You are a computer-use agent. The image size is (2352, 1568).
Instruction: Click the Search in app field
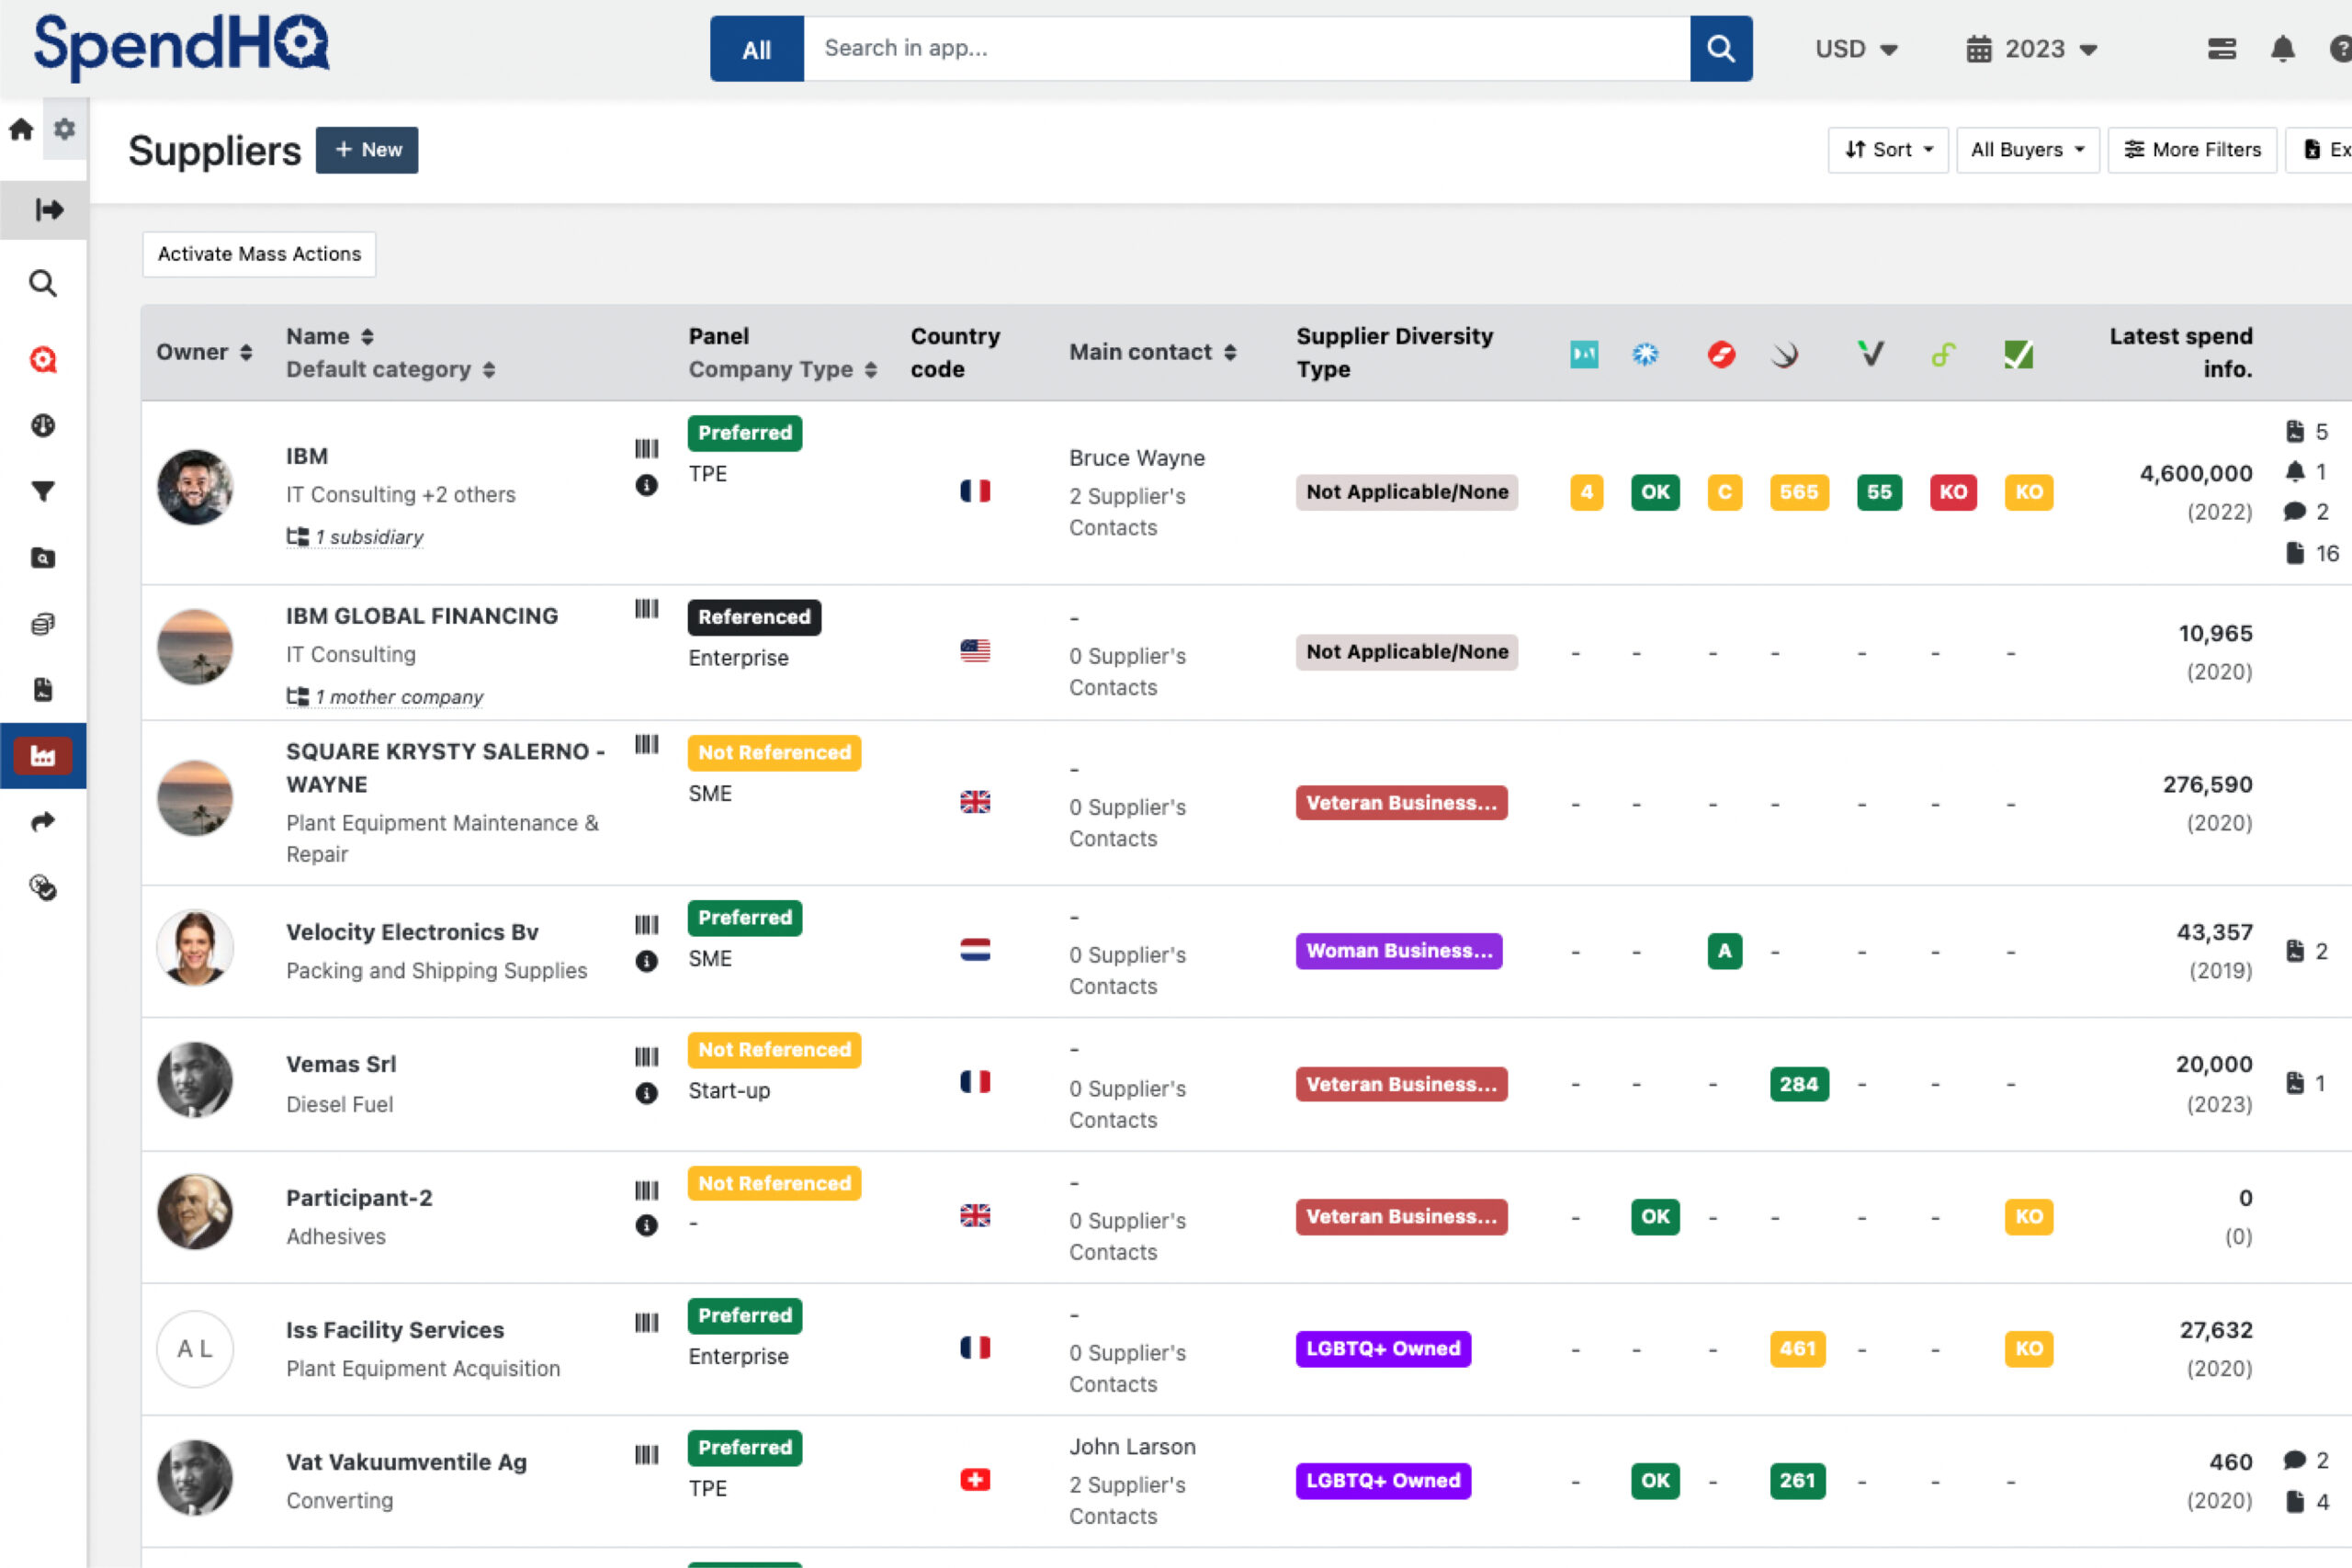coord(1247,48)
